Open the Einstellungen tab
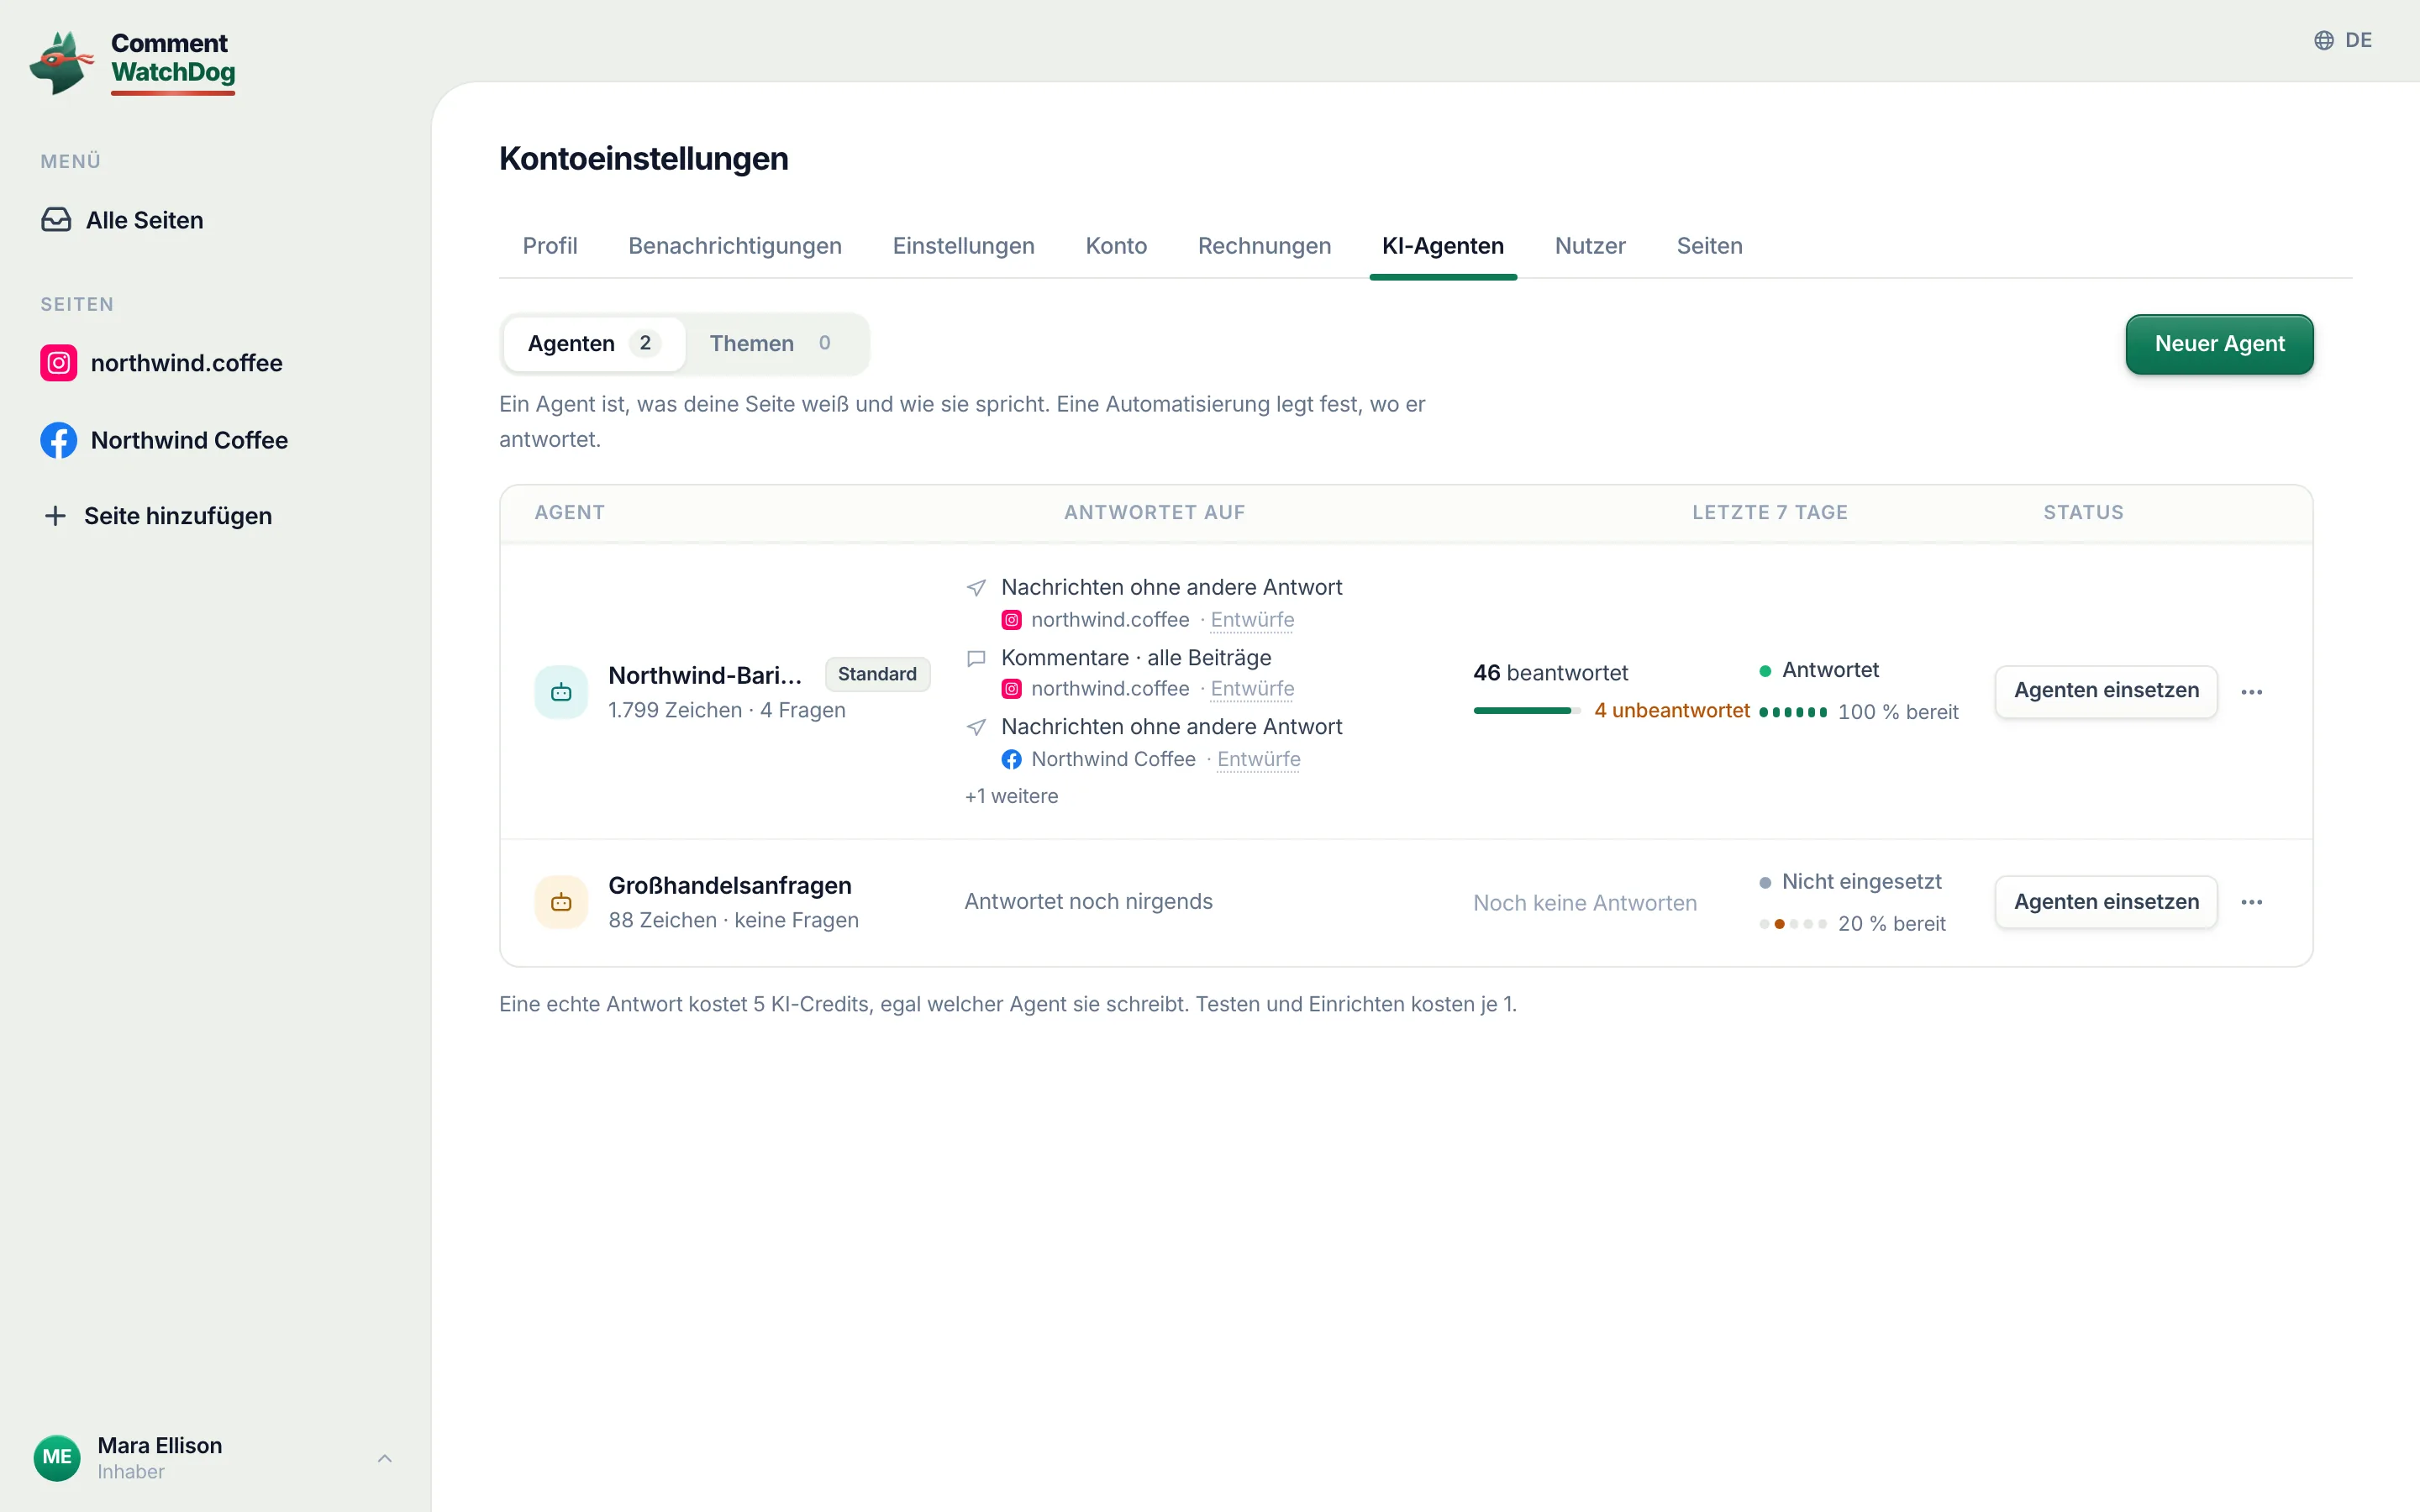 (963, 246)
